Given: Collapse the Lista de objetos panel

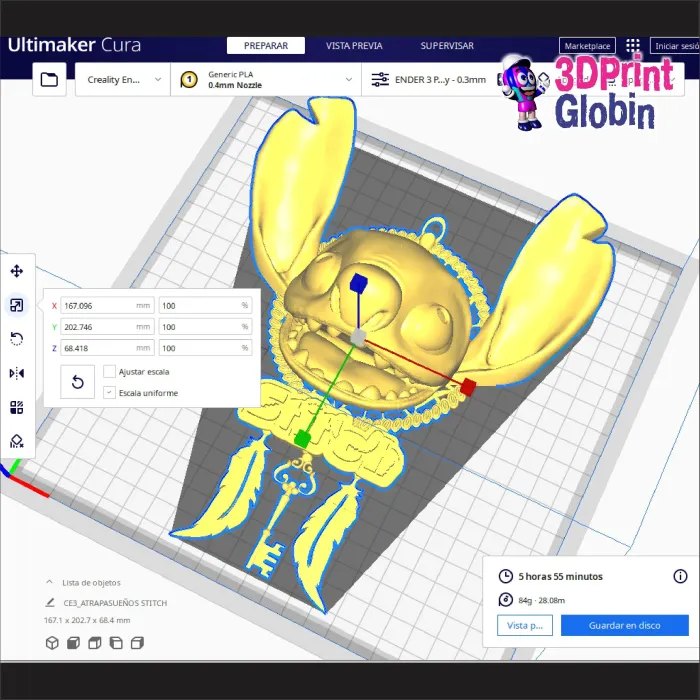Looking at the screenshot, I should tap(50, 582).
